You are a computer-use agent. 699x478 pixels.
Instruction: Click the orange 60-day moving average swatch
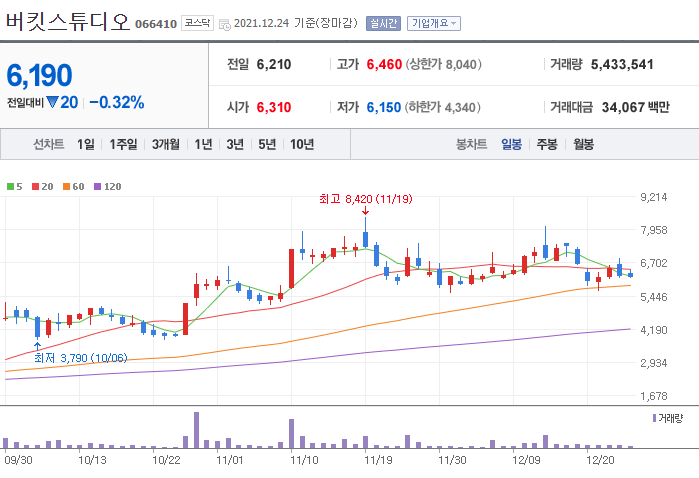coord(66,186)
